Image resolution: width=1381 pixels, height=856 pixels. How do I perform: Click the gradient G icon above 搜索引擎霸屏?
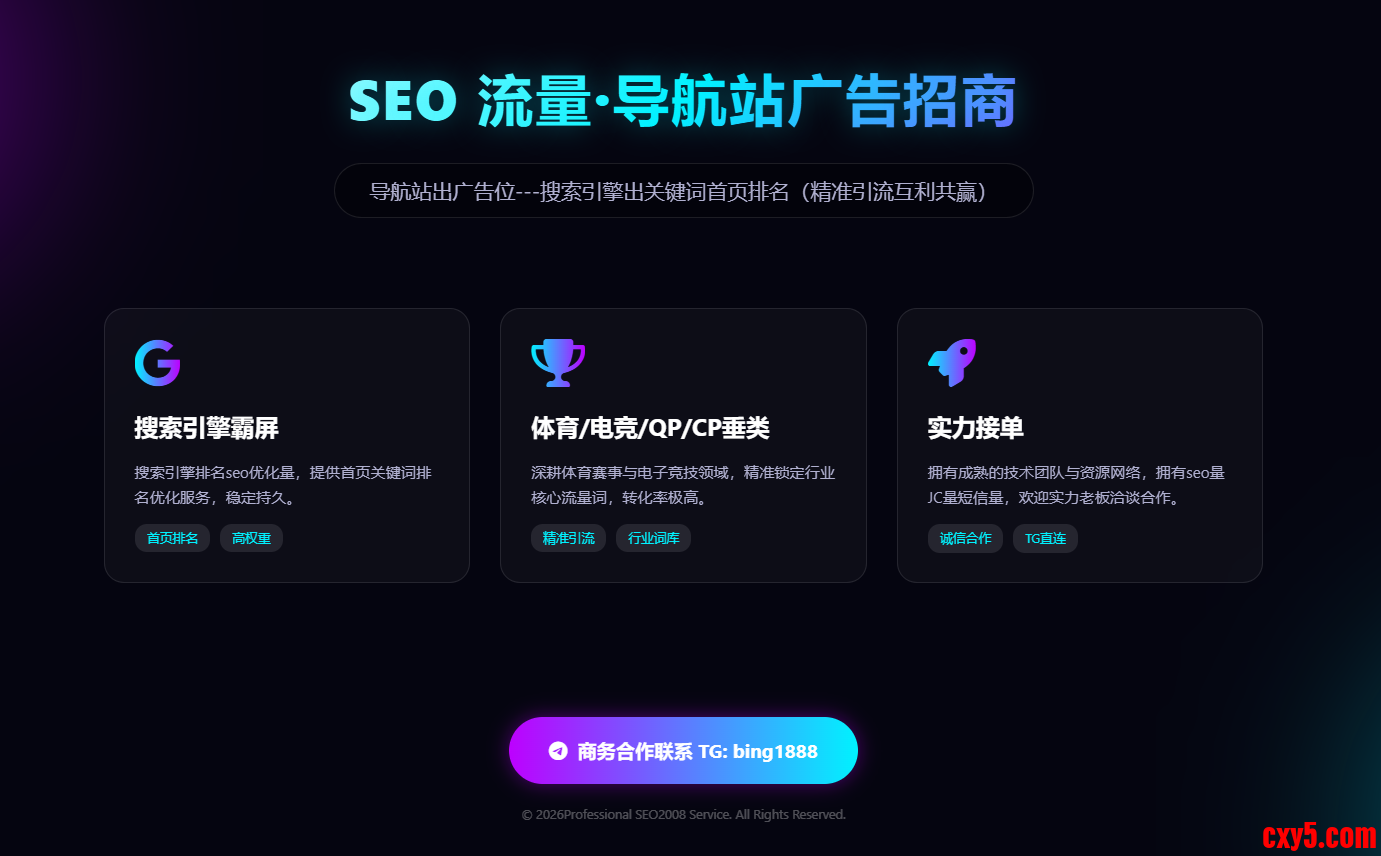coord(156,363)
